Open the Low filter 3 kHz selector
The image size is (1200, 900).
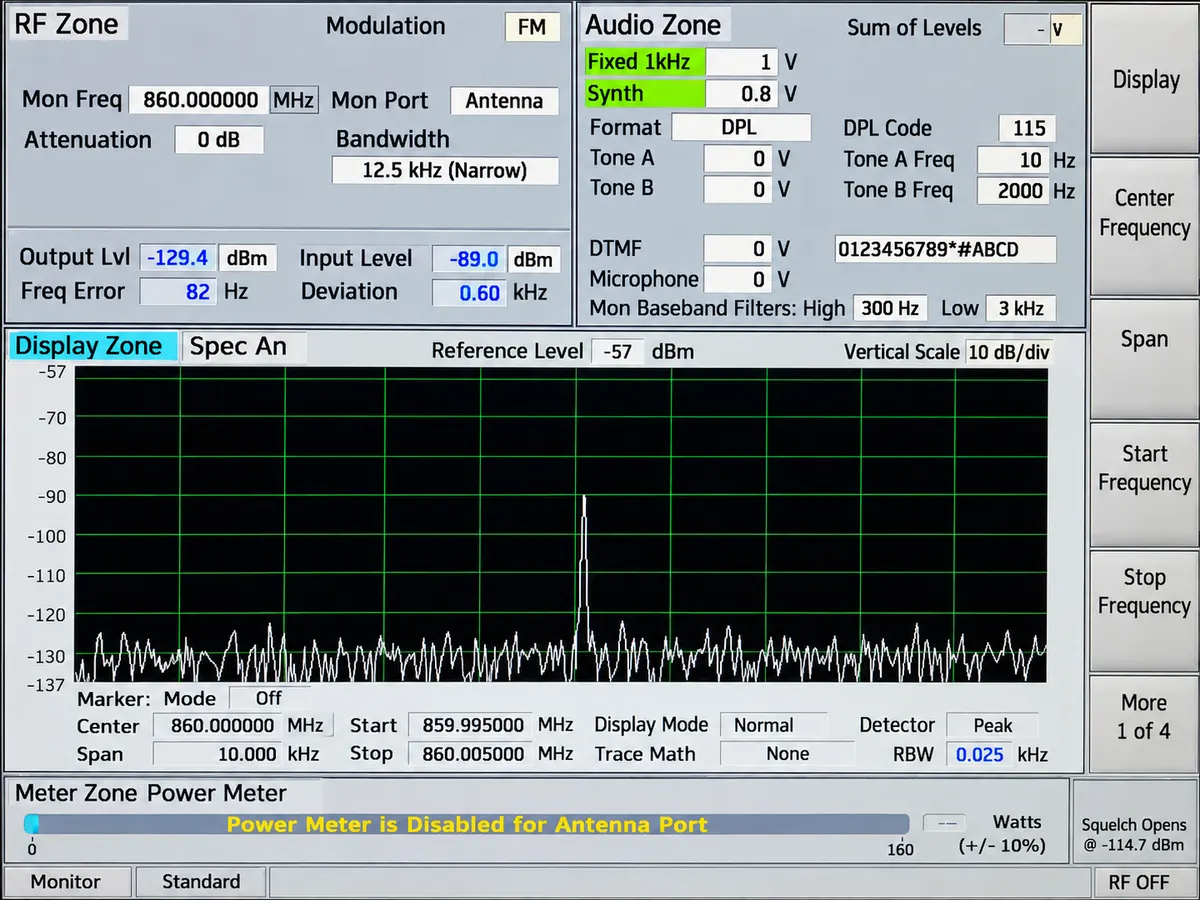coord(1021,308)
